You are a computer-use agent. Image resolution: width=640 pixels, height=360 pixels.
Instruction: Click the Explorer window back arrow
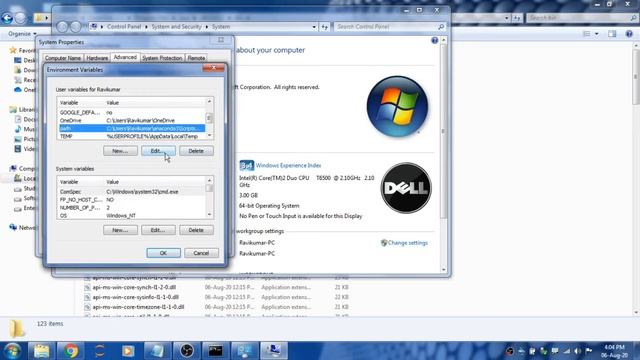tap(7, 18)
